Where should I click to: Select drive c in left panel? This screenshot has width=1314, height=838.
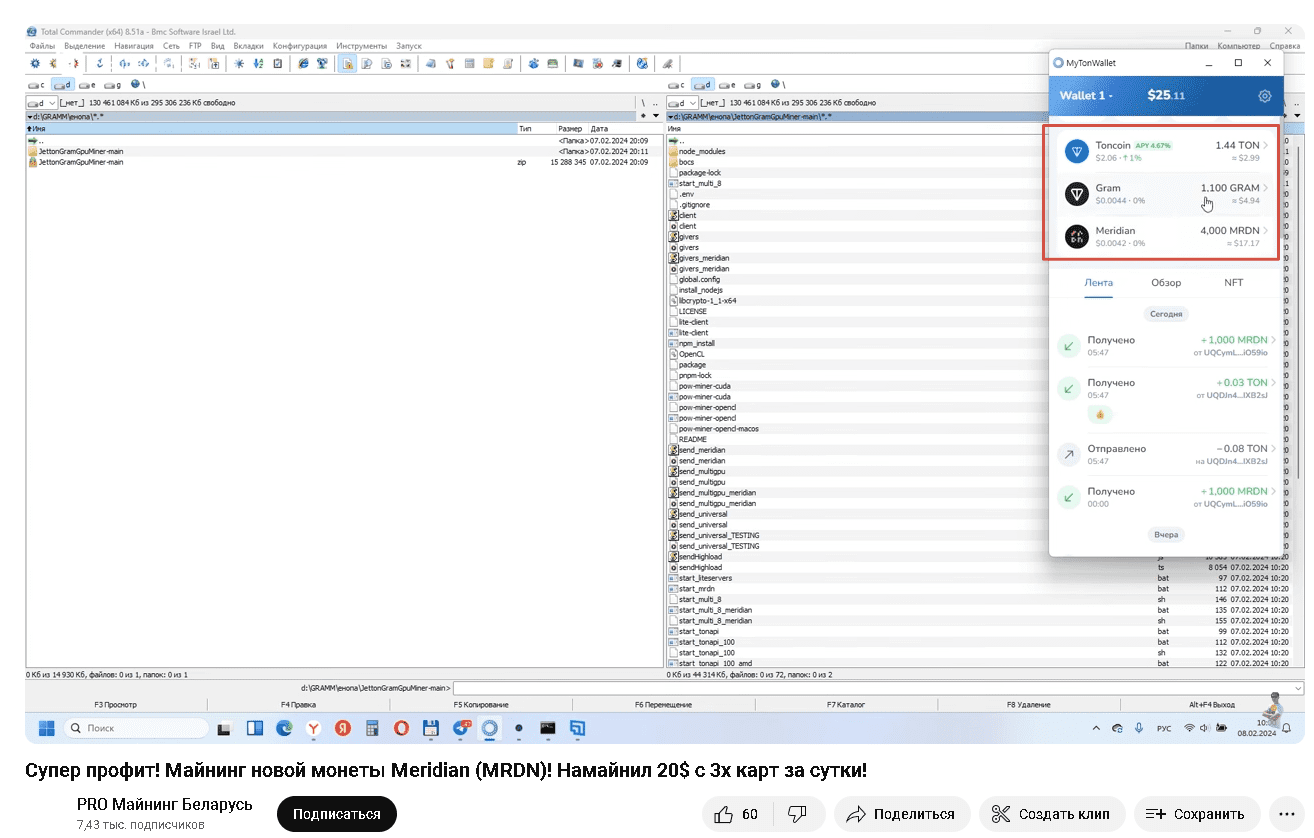click(x=37, y=85)
